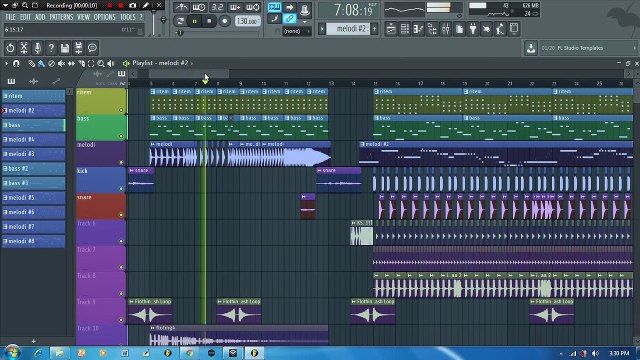
Task: Select the slip tool in playlist toolbar
Action: point(71,63)
